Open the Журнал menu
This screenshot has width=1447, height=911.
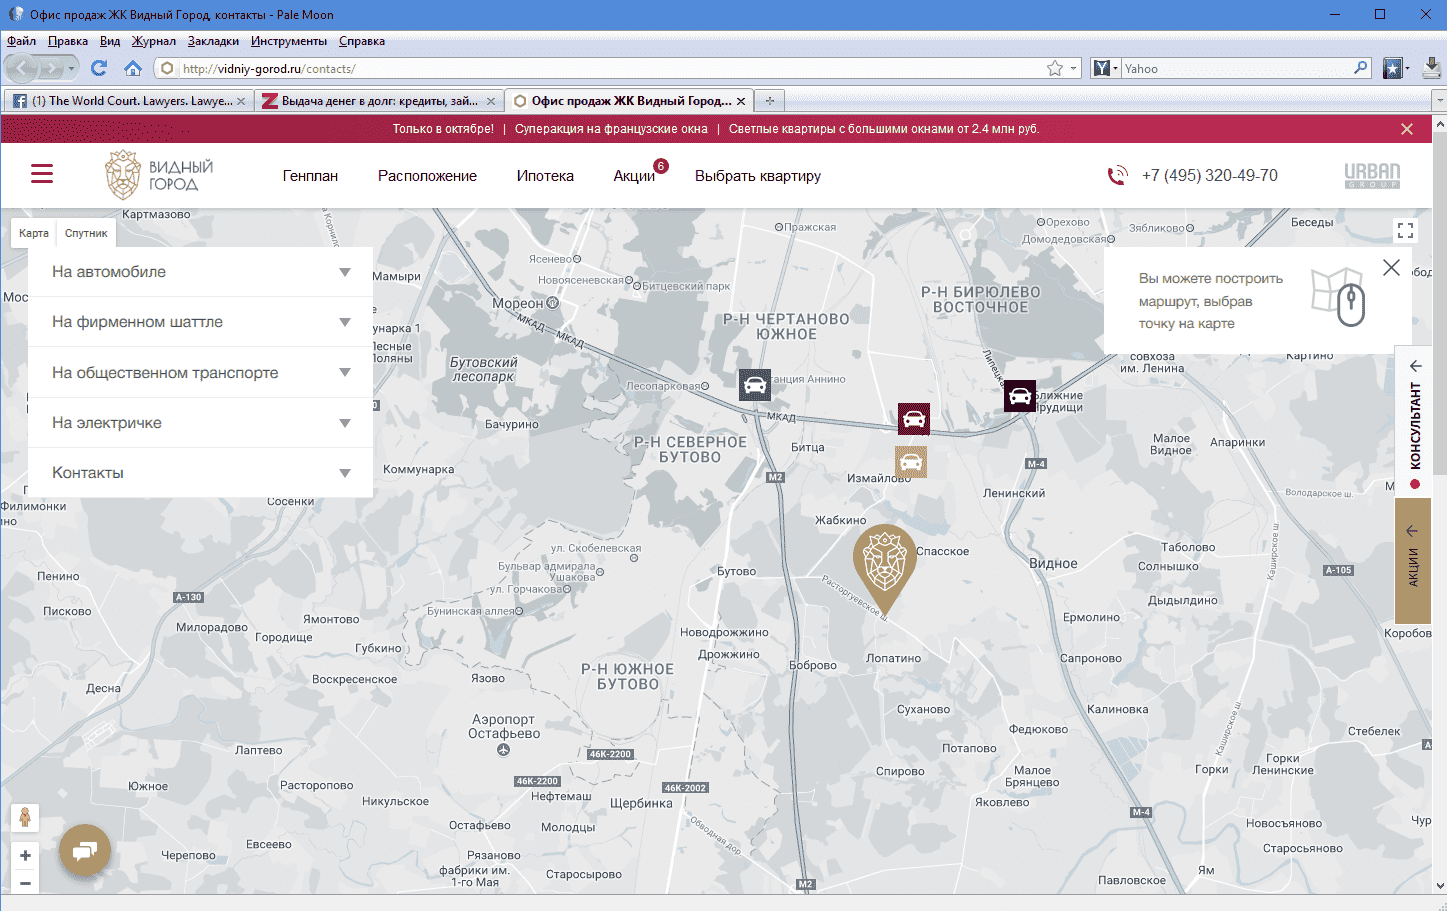click(154, 41)
